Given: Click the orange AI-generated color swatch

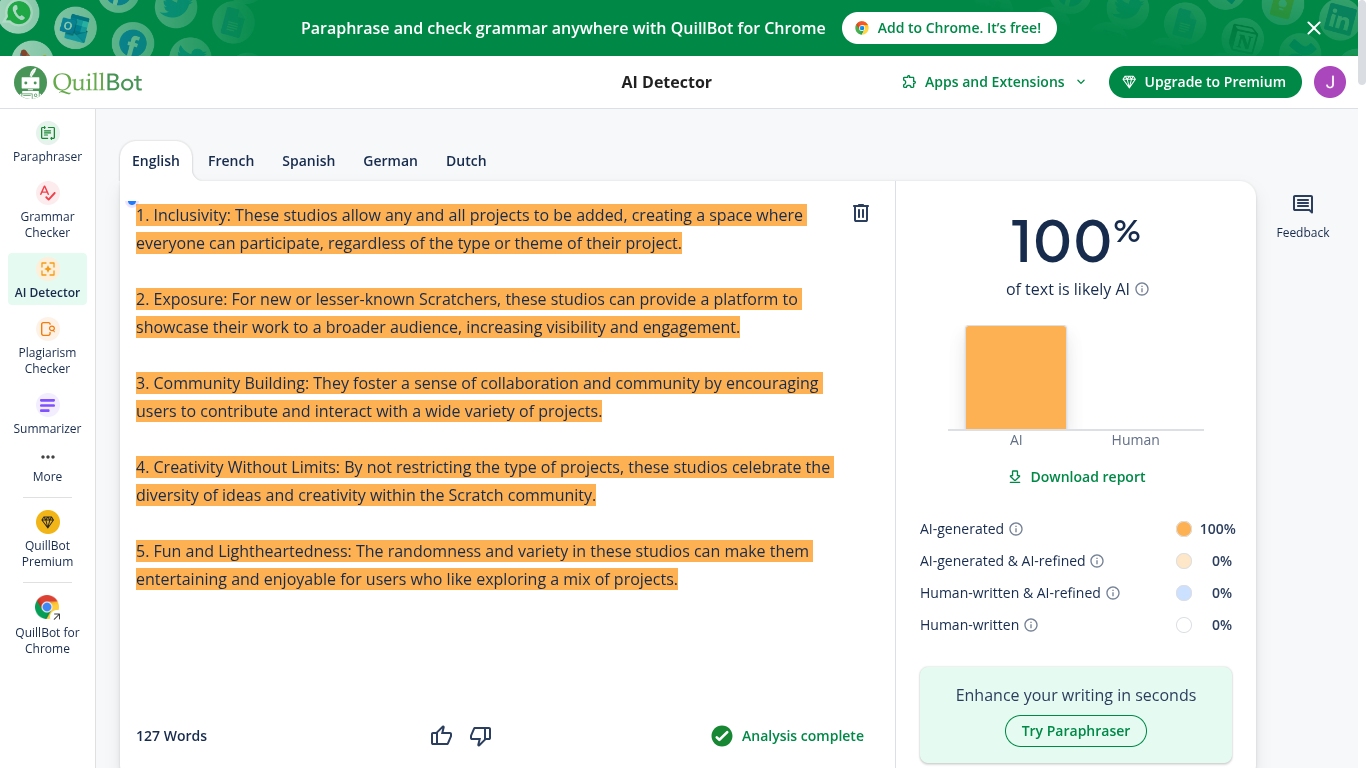Looking at the screenshot, I should coord(1184,529).
